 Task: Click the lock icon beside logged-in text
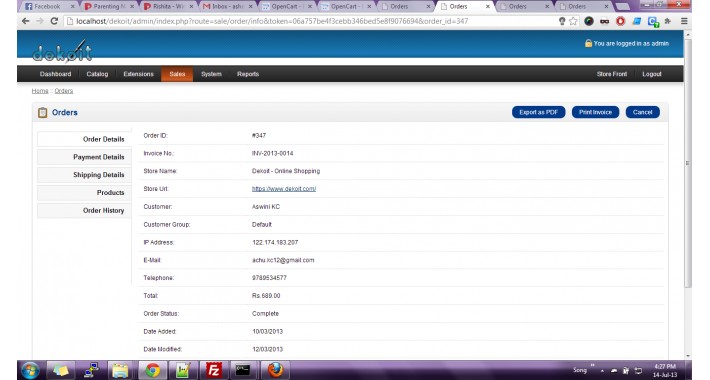pos(588,43)
